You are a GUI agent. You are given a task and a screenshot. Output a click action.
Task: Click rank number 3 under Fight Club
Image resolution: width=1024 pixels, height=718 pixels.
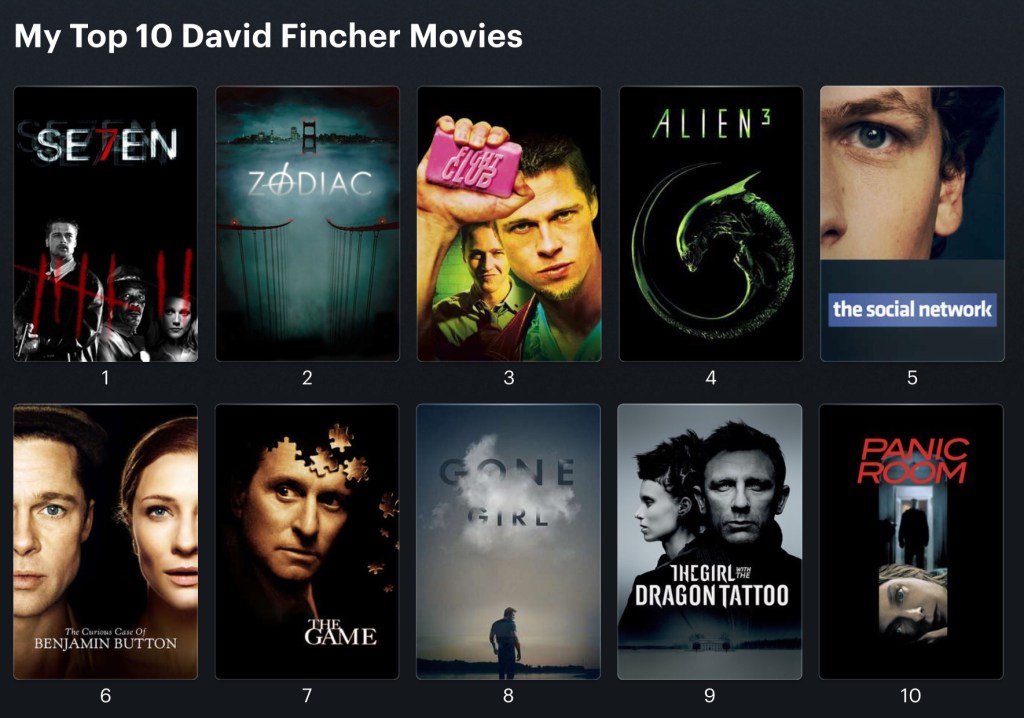[509, 378]
